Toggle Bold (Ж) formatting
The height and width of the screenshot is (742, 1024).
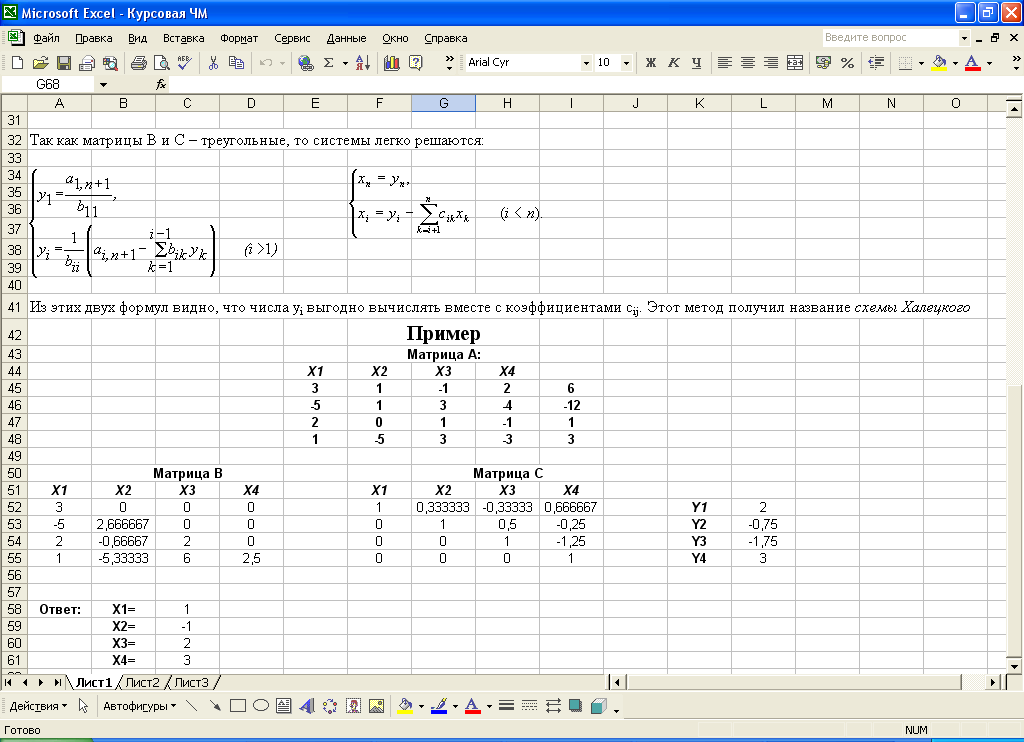pos(650,63)
